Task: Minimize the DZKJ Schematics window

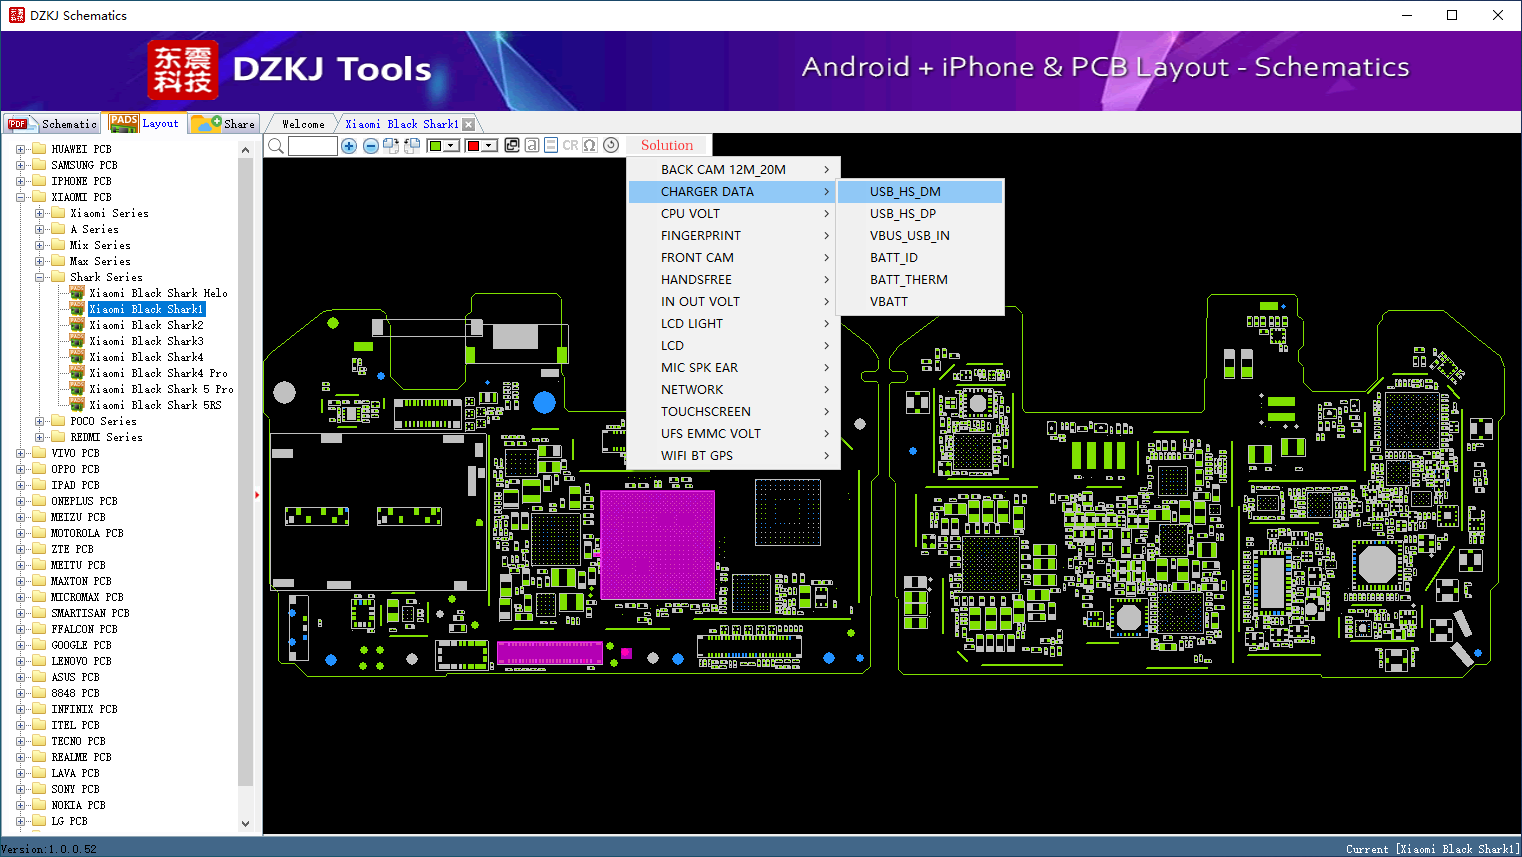Action: point(1406,15)
